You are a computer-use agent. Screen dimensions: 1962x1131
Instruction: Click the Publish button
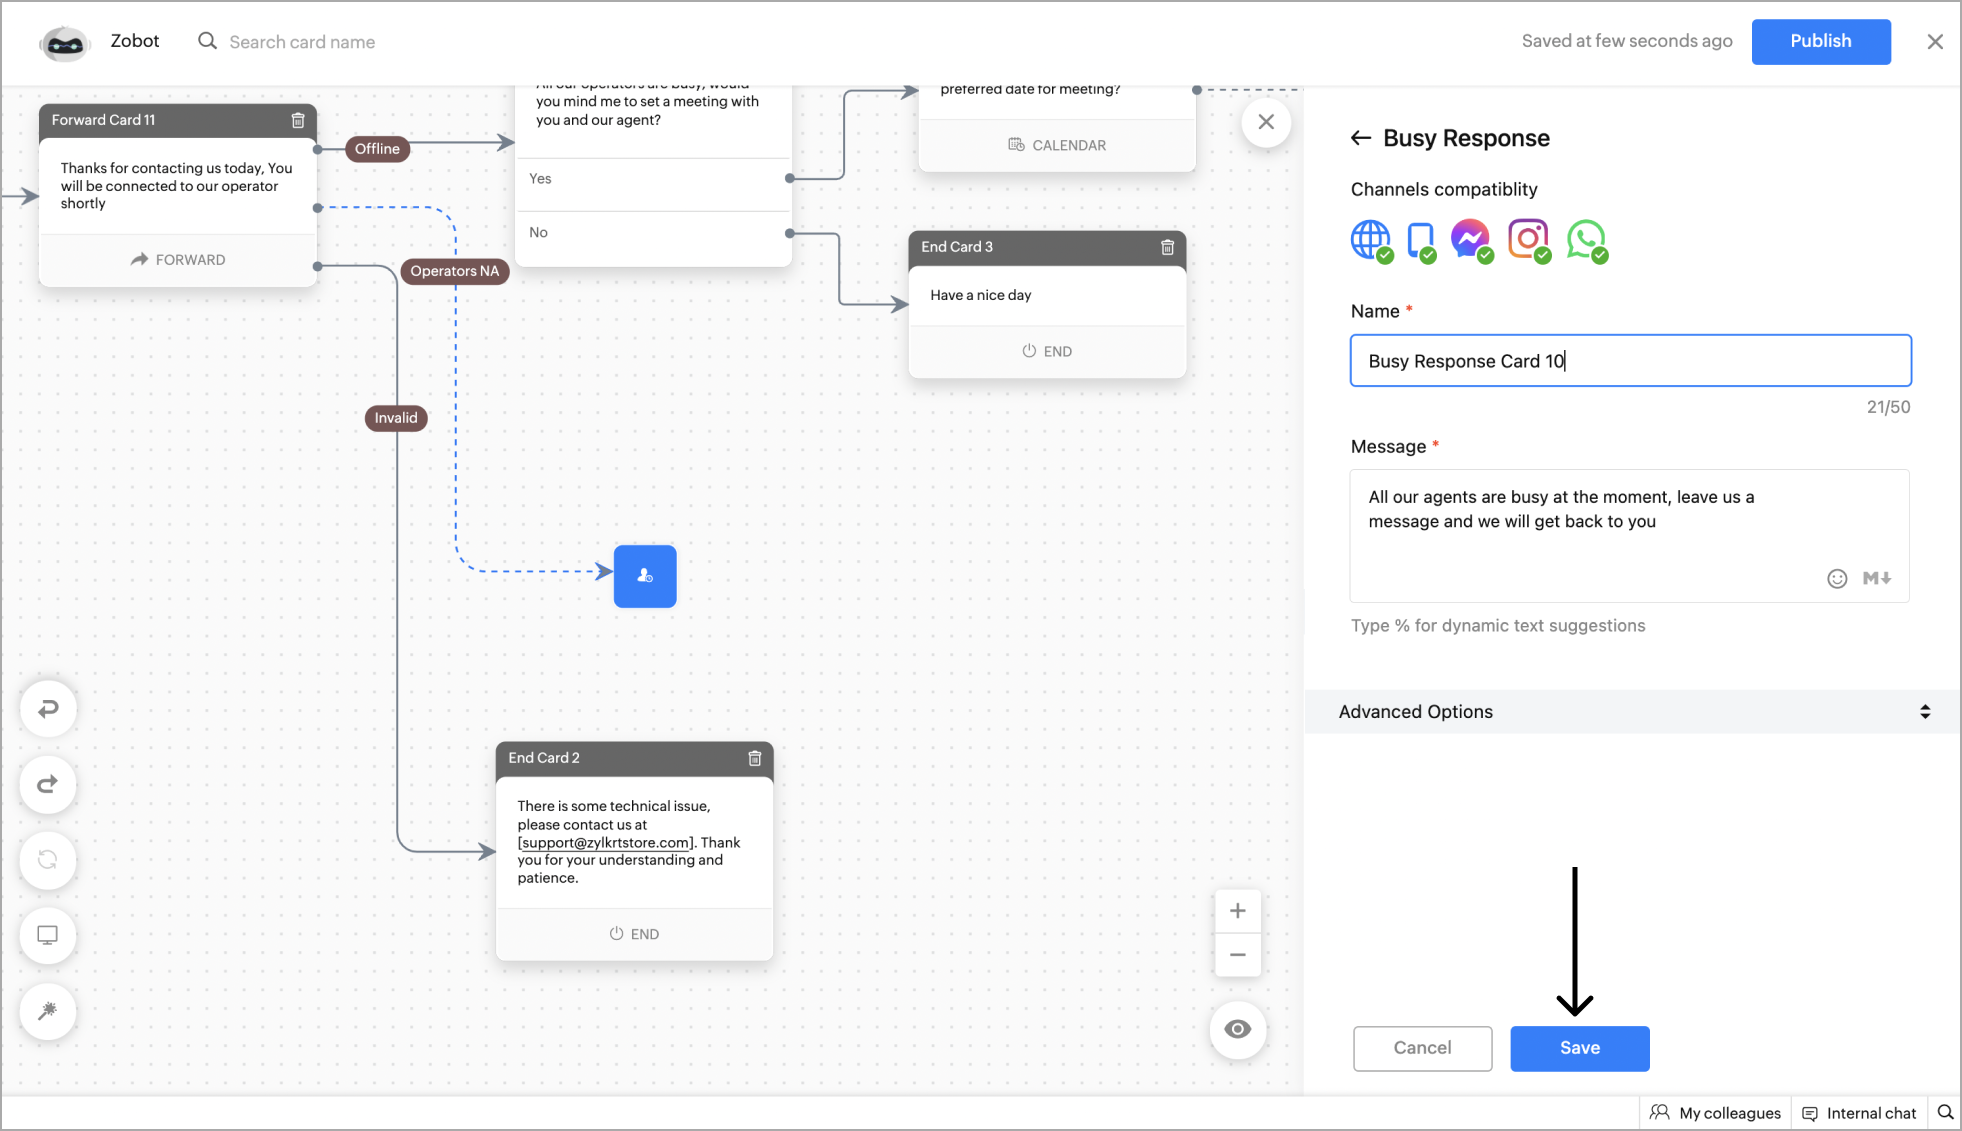(1820, 41)
